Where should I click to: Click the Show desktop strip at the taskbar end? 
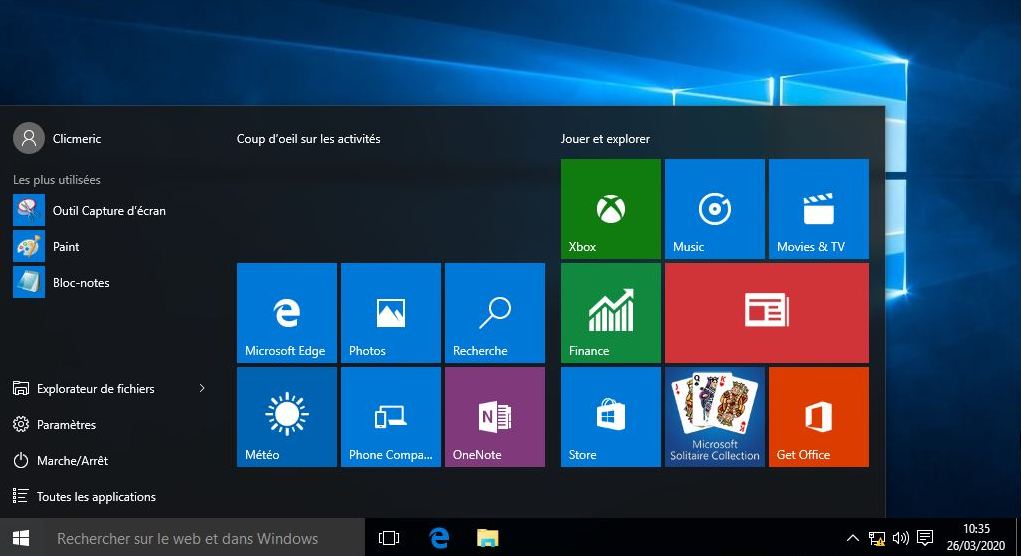[1018, 538]
